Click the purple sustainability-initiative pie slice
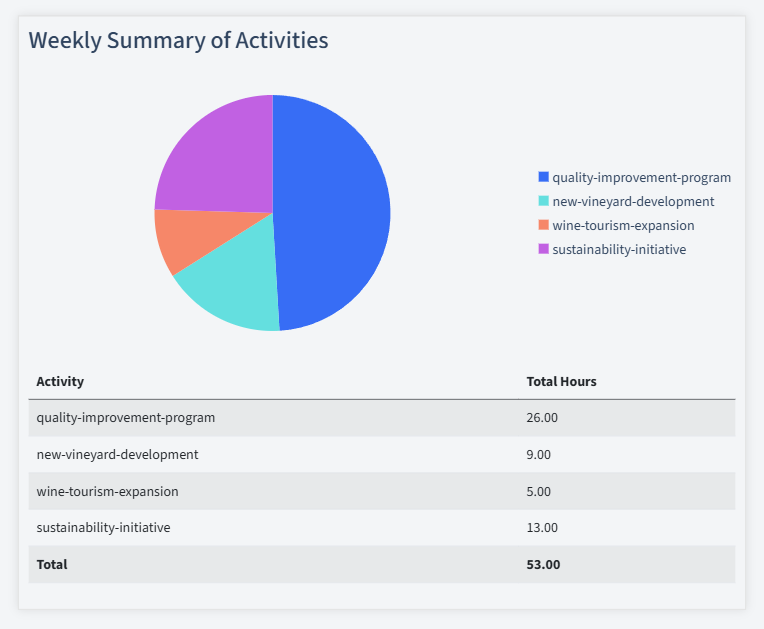 pyautogui.click(x=222, y=161)
